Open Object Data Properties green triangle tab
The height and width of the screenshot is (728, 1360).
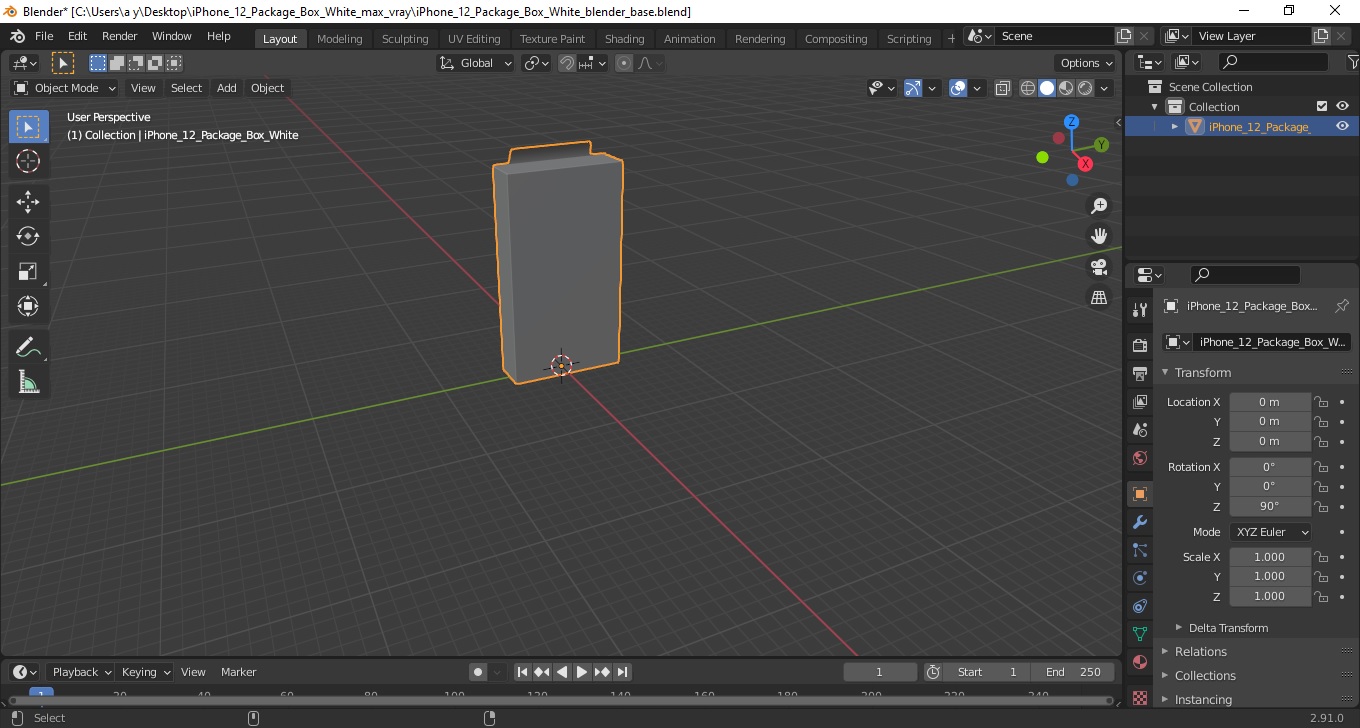pos(1140,634)
